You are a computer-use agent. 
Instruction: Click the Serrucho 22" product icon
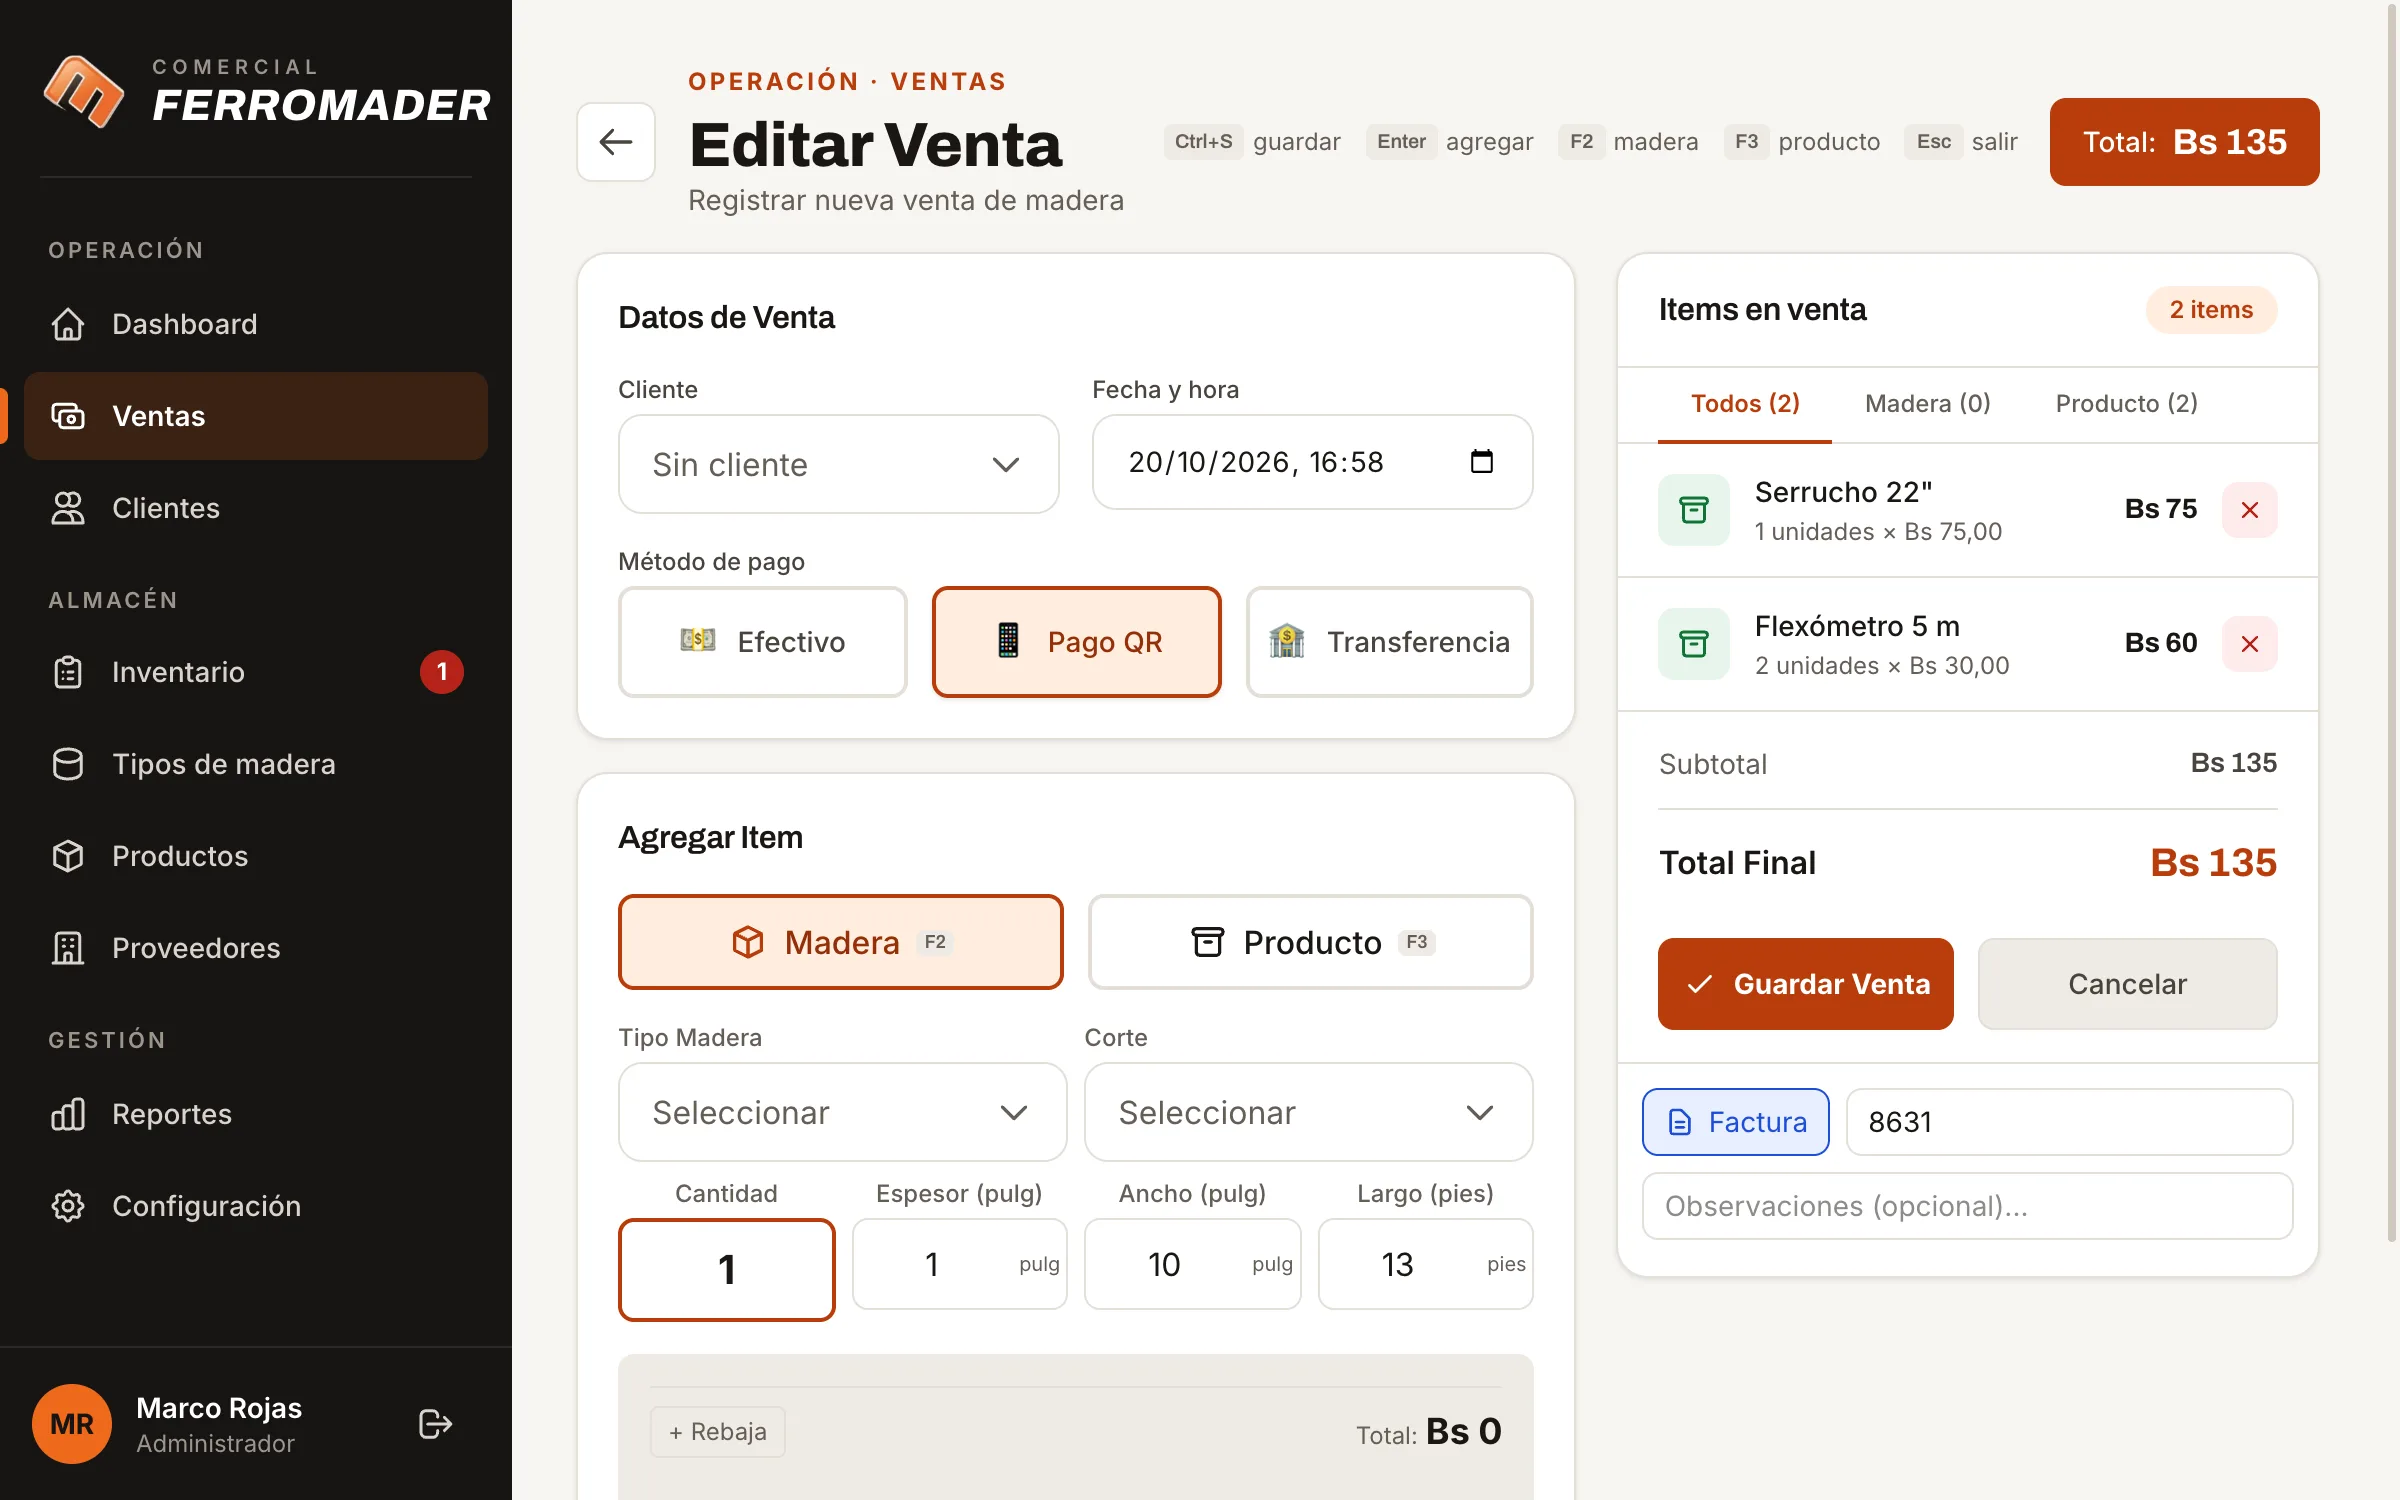pos(1694,510)
